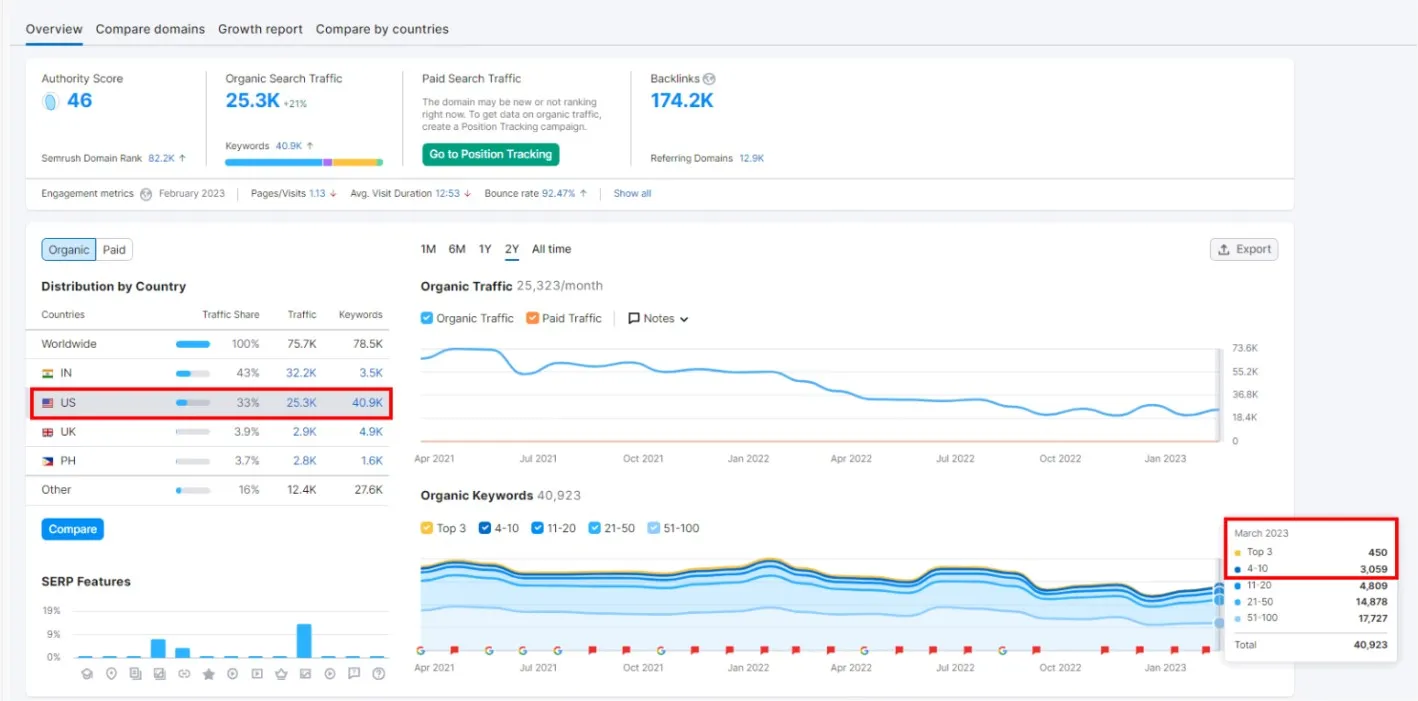Click the blue Compare button
The image size is (1418, 701).
(x=73, y=529)
